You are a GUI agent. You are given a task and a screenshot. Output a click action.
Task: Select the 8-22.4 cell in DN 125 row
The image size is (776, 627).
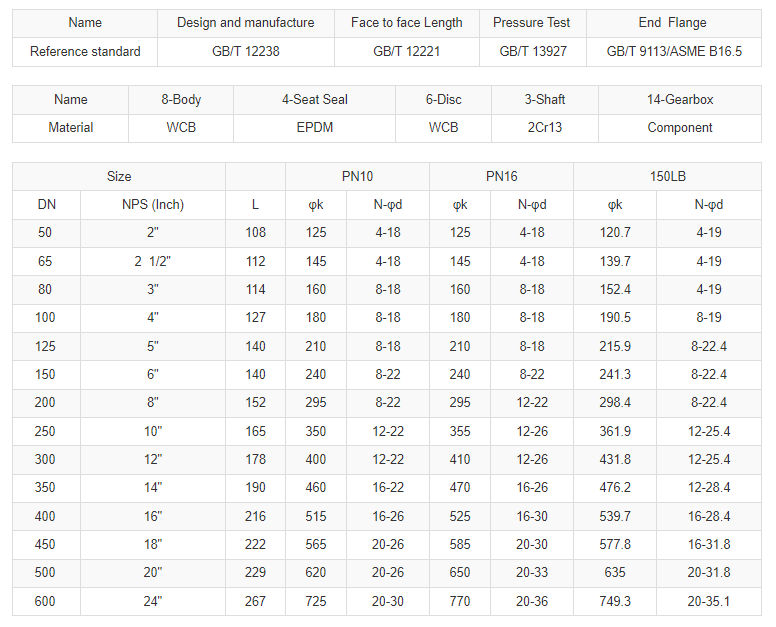click(709, 346)
